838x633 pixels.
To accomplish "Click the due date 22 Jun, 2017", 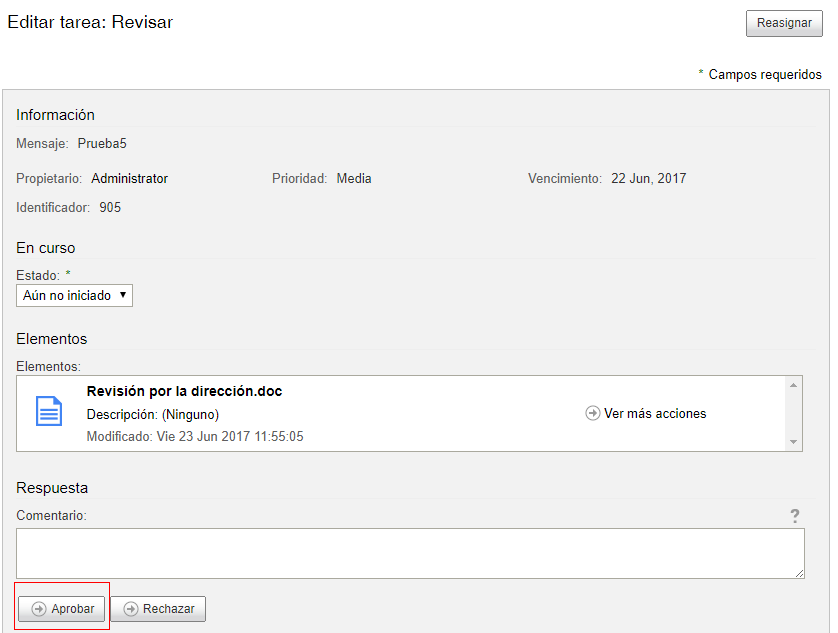I will (648, 179).
